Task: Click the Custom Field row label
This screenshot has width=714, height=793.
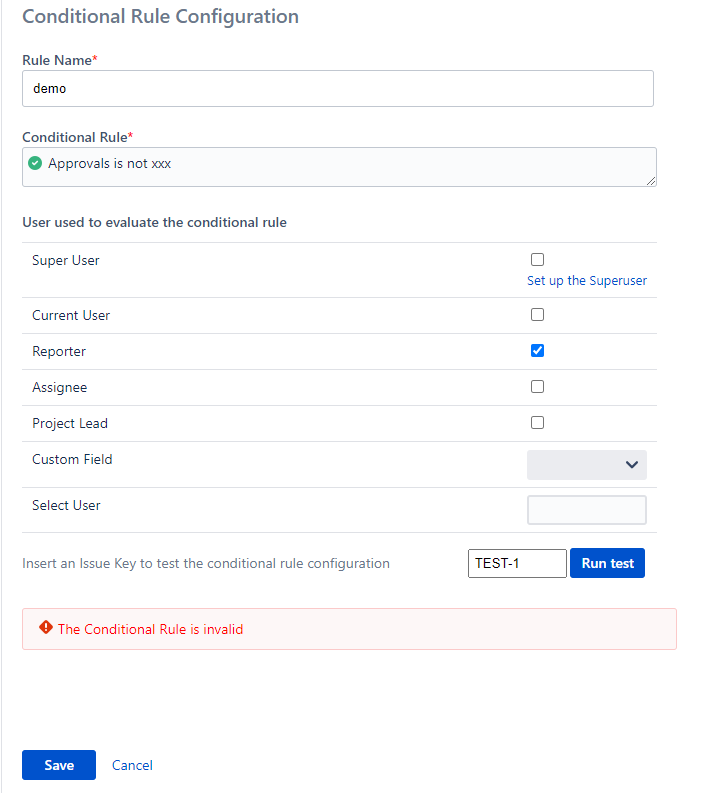Action: (72, 460)
